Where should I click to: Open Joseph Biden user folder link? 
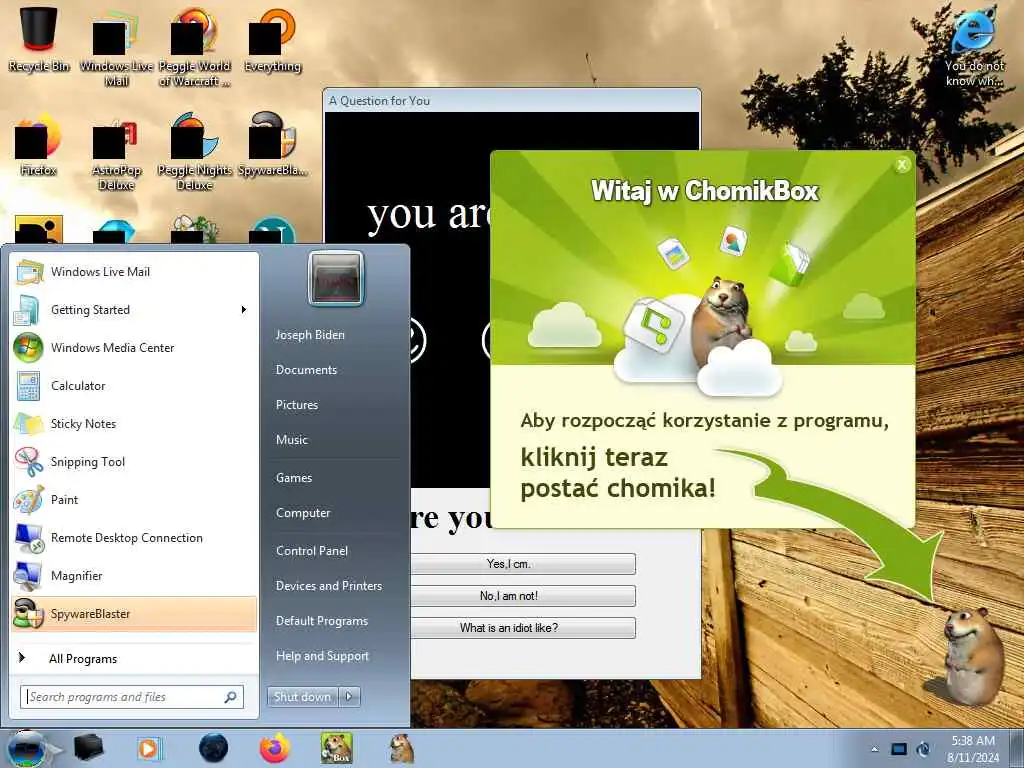pos(310,334)
